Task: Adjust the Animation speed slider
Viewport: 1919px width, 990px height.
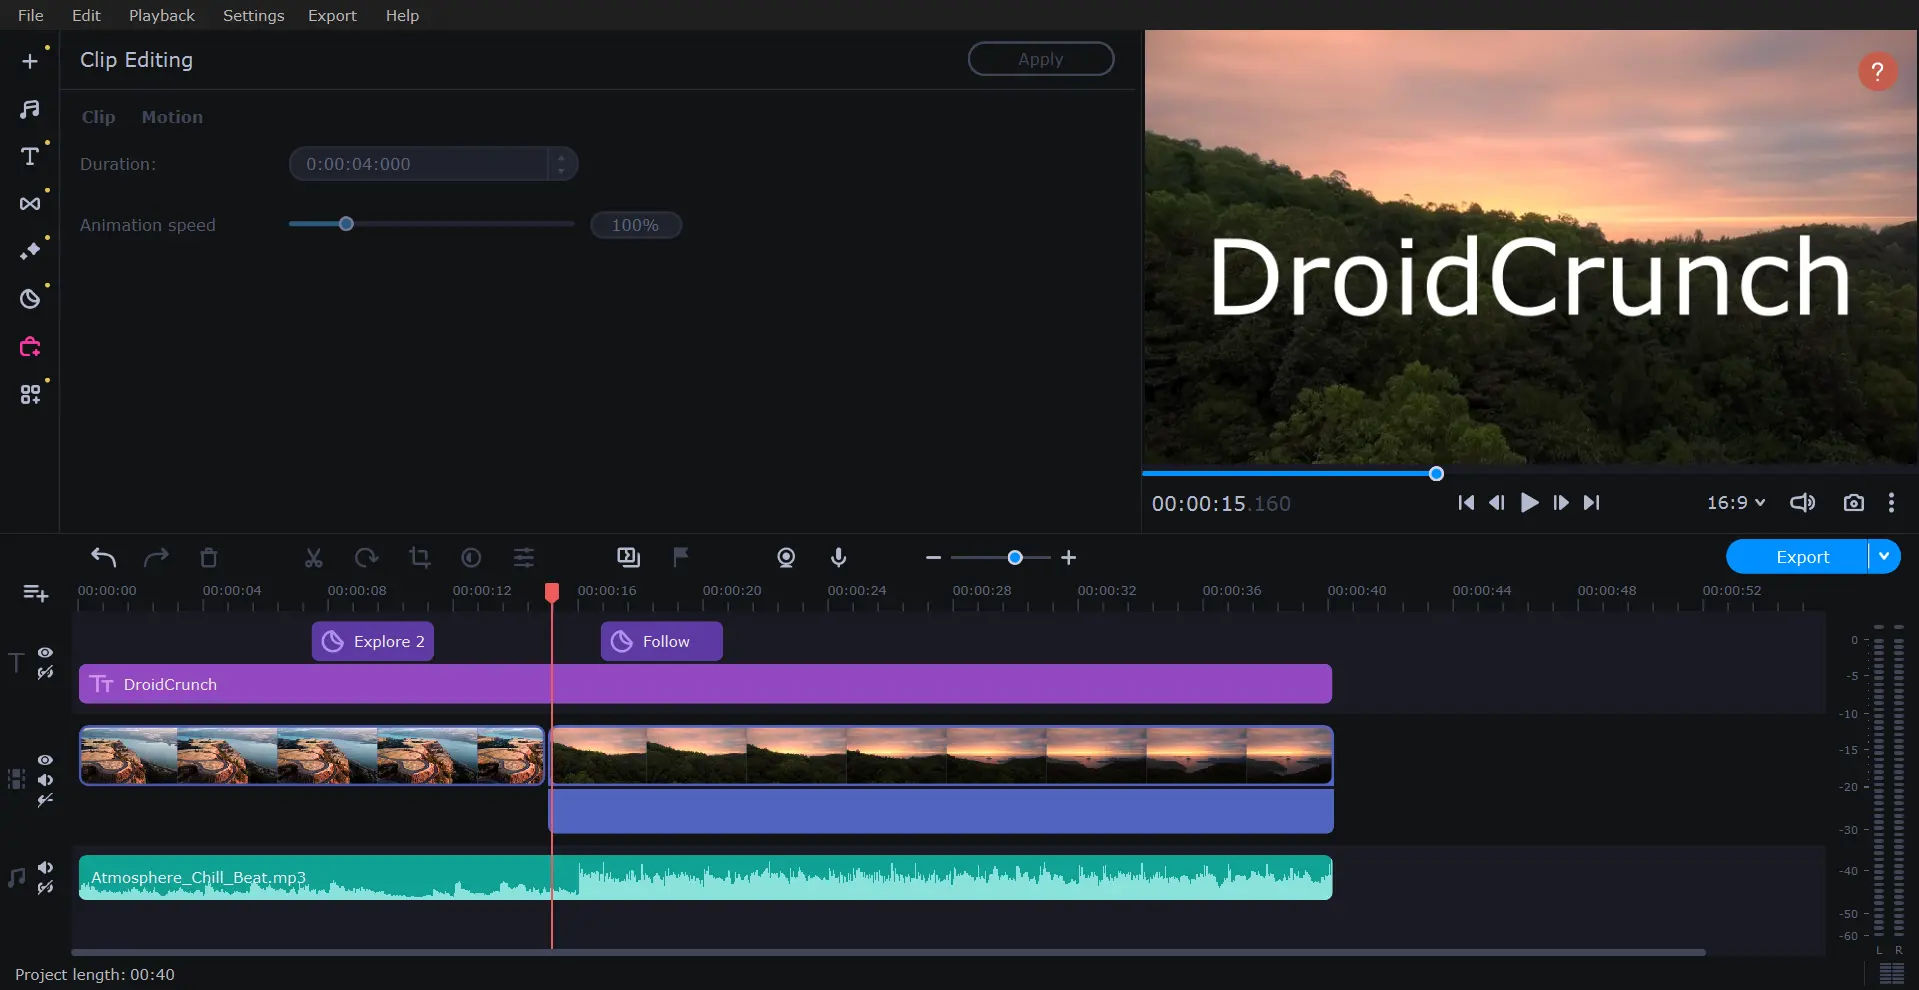Action: (x=346, y=224)
